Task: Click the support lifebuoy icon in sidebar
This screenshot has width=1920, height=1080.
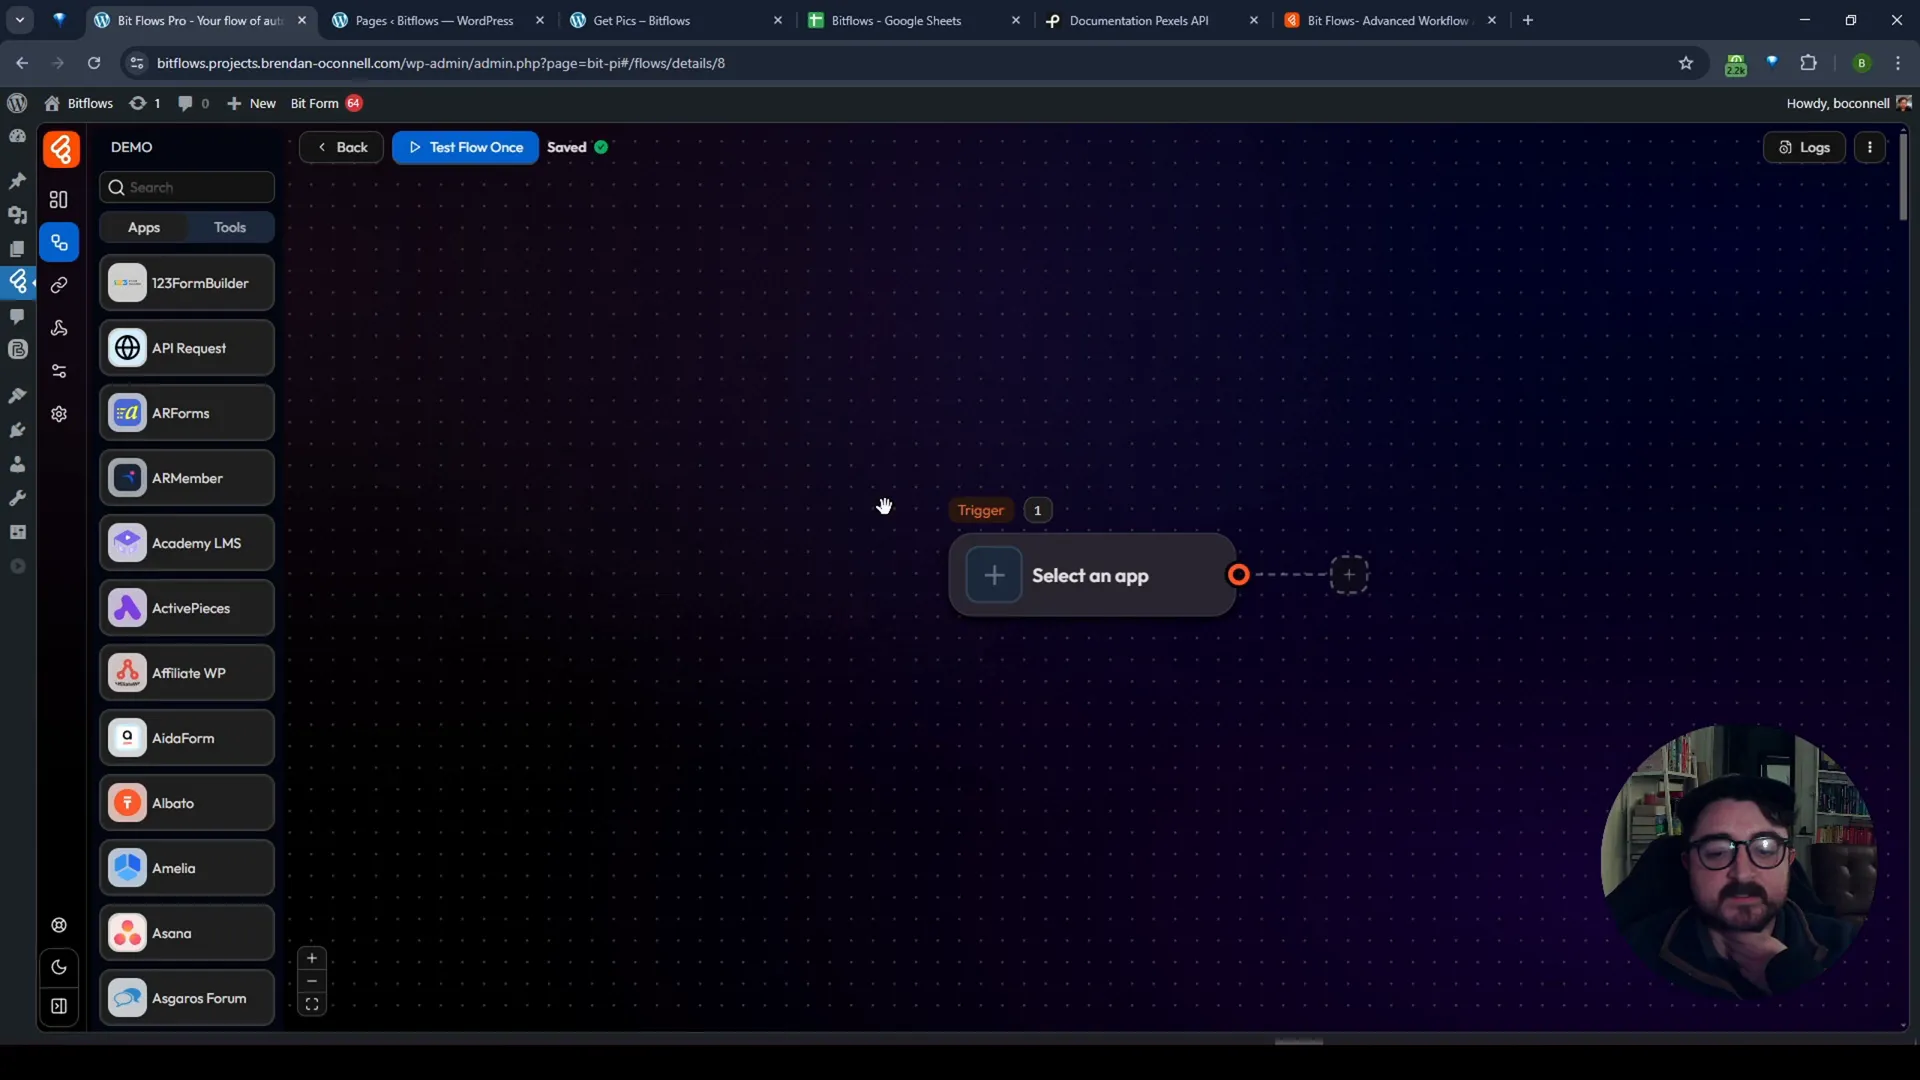Action: (x=59, y=925)
